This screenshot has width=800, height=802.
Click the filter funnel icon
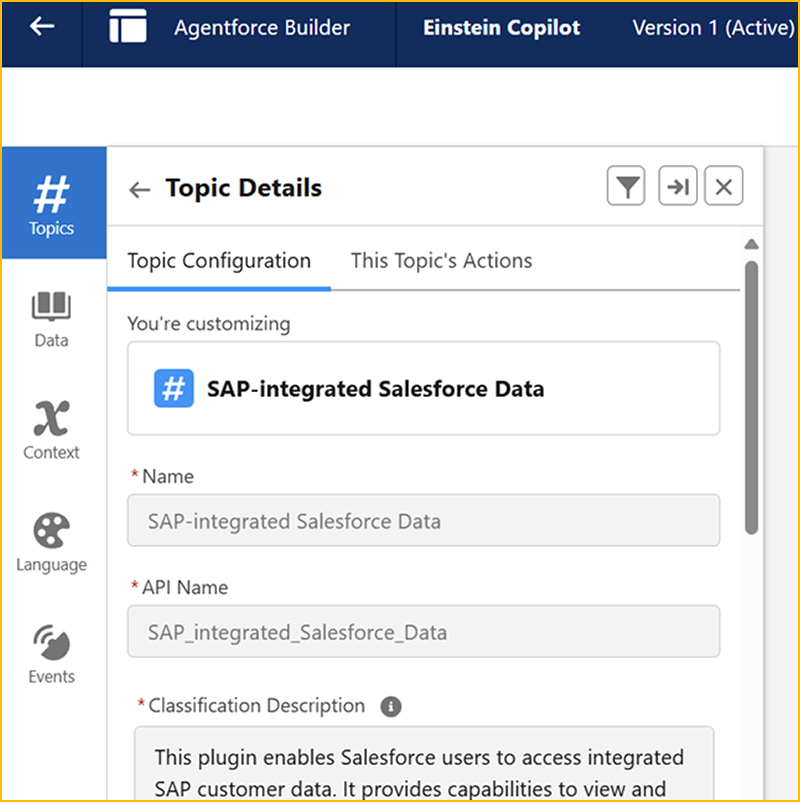tap(627, 187)
